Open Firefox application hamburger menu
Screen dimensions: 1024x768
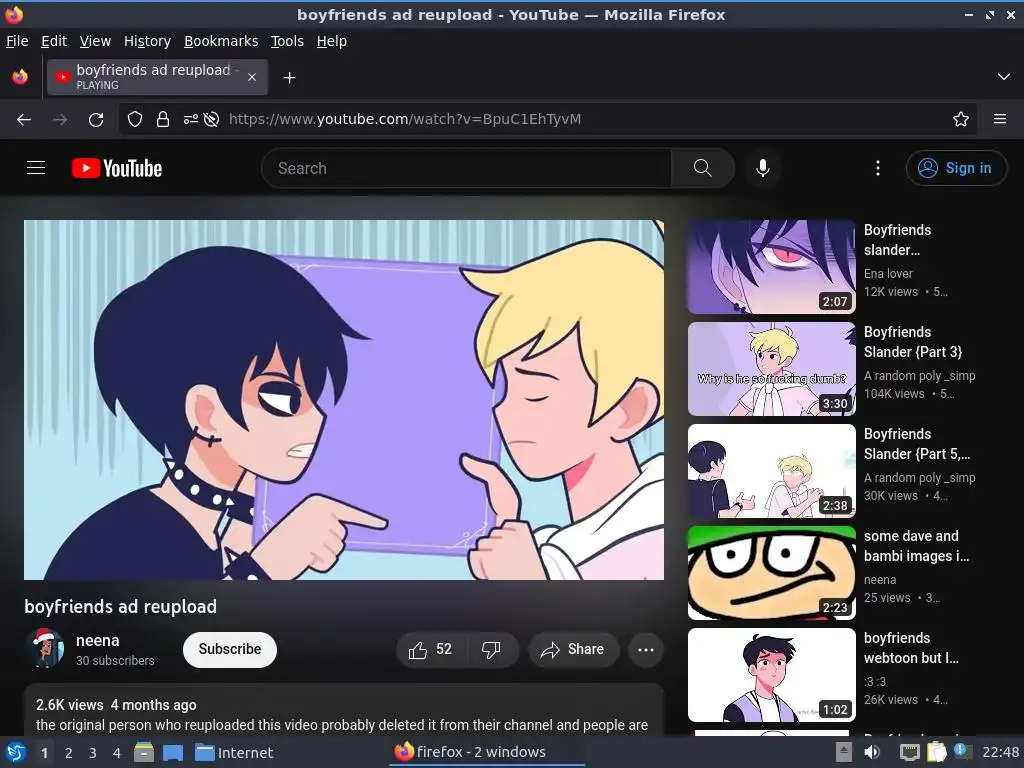coord(1000,119)
